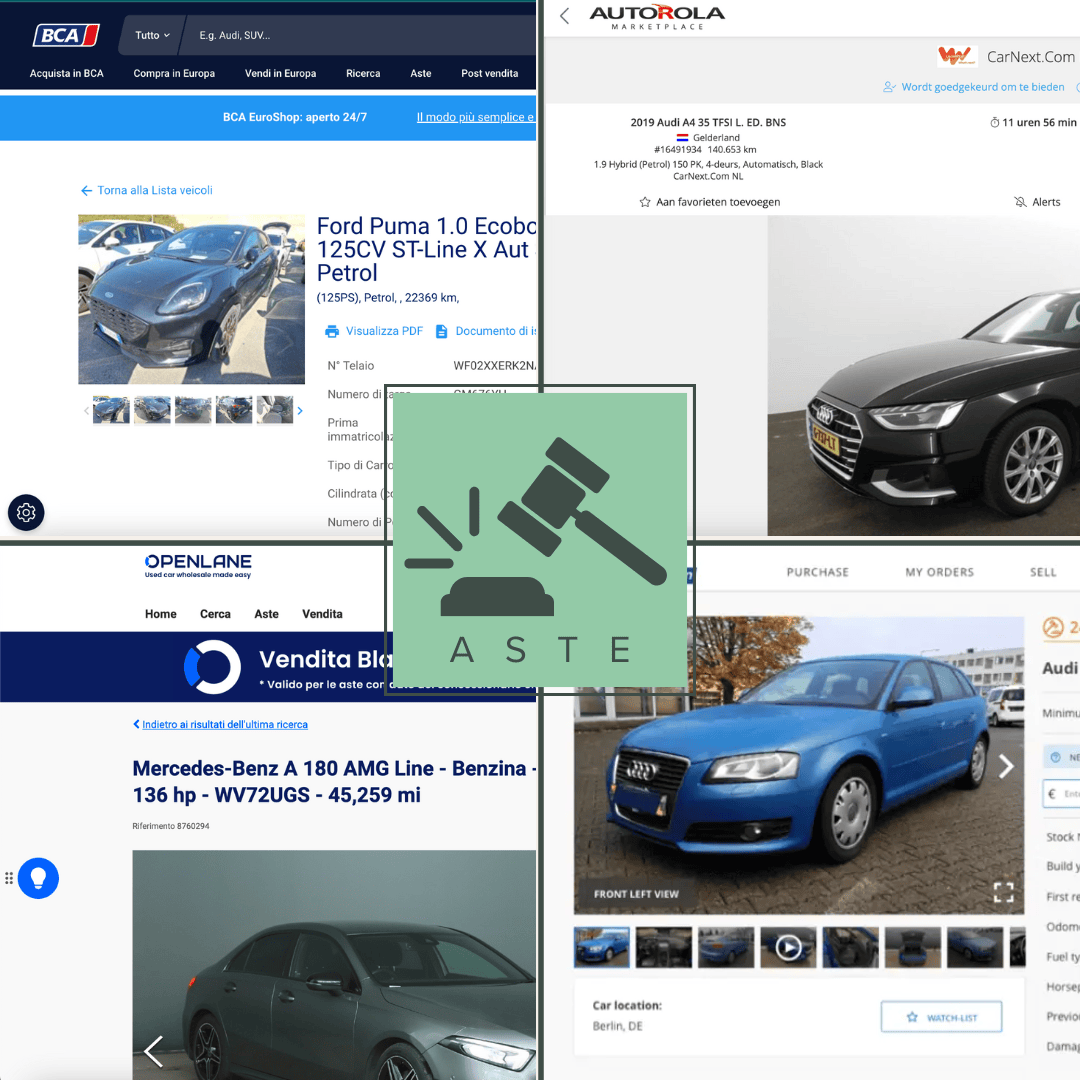
Task: Click the OPENLANE logo
Action: click(198, 566)
